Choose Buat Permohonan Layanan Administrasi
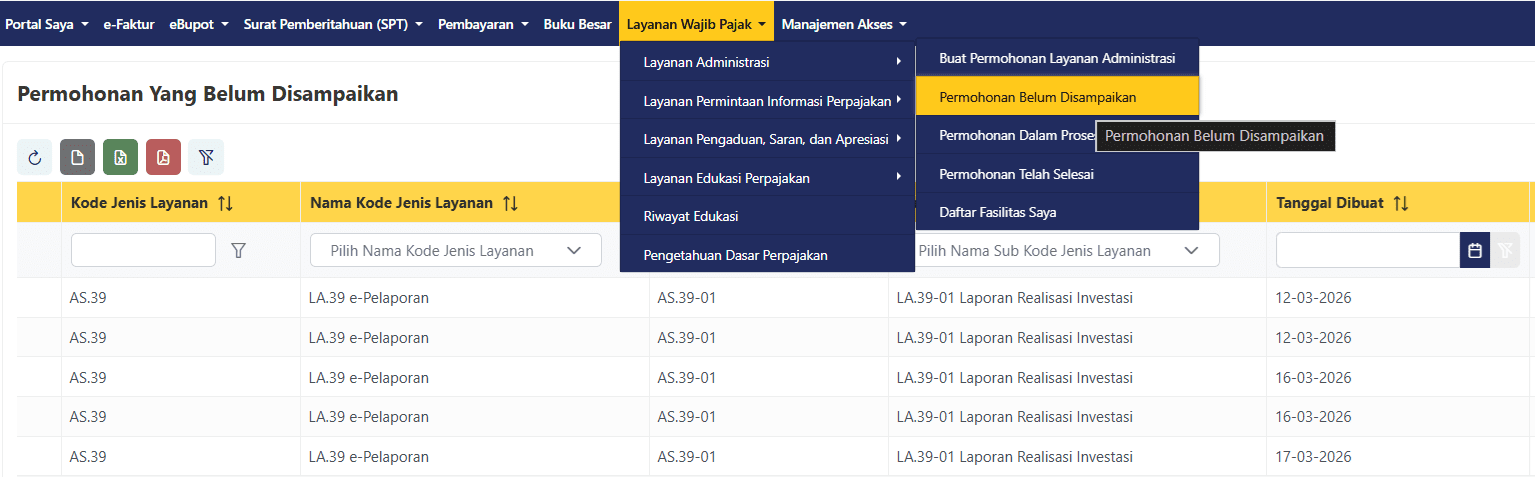Viewport: 1535px width, 477px height. pos(1057,58)
